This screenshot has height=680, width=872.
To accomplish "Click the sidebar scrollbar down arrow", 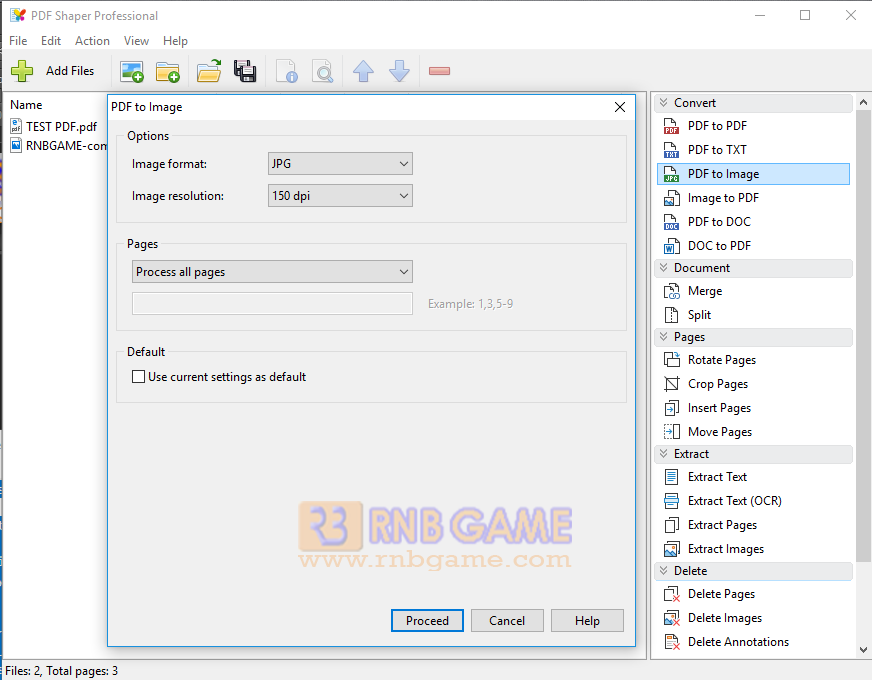I will click(x=863, y=649).
